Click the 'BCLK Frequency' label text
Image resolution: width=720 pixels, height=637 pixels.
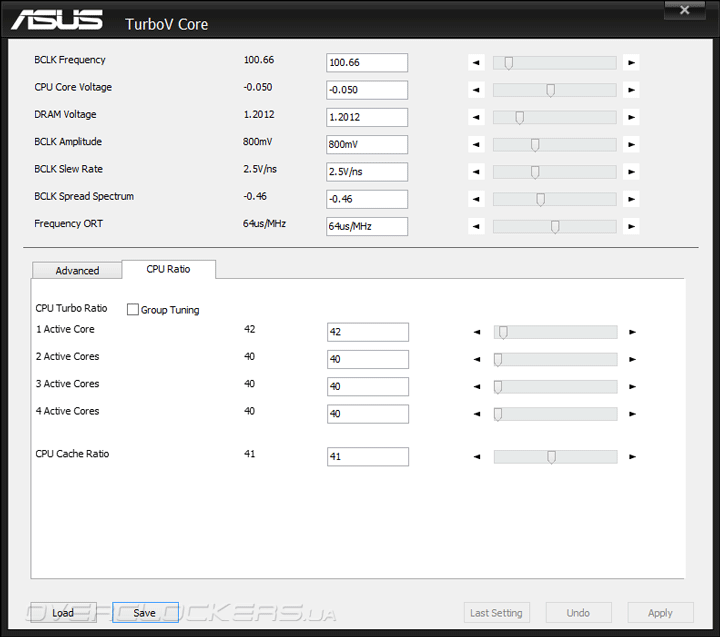point(70,60)
